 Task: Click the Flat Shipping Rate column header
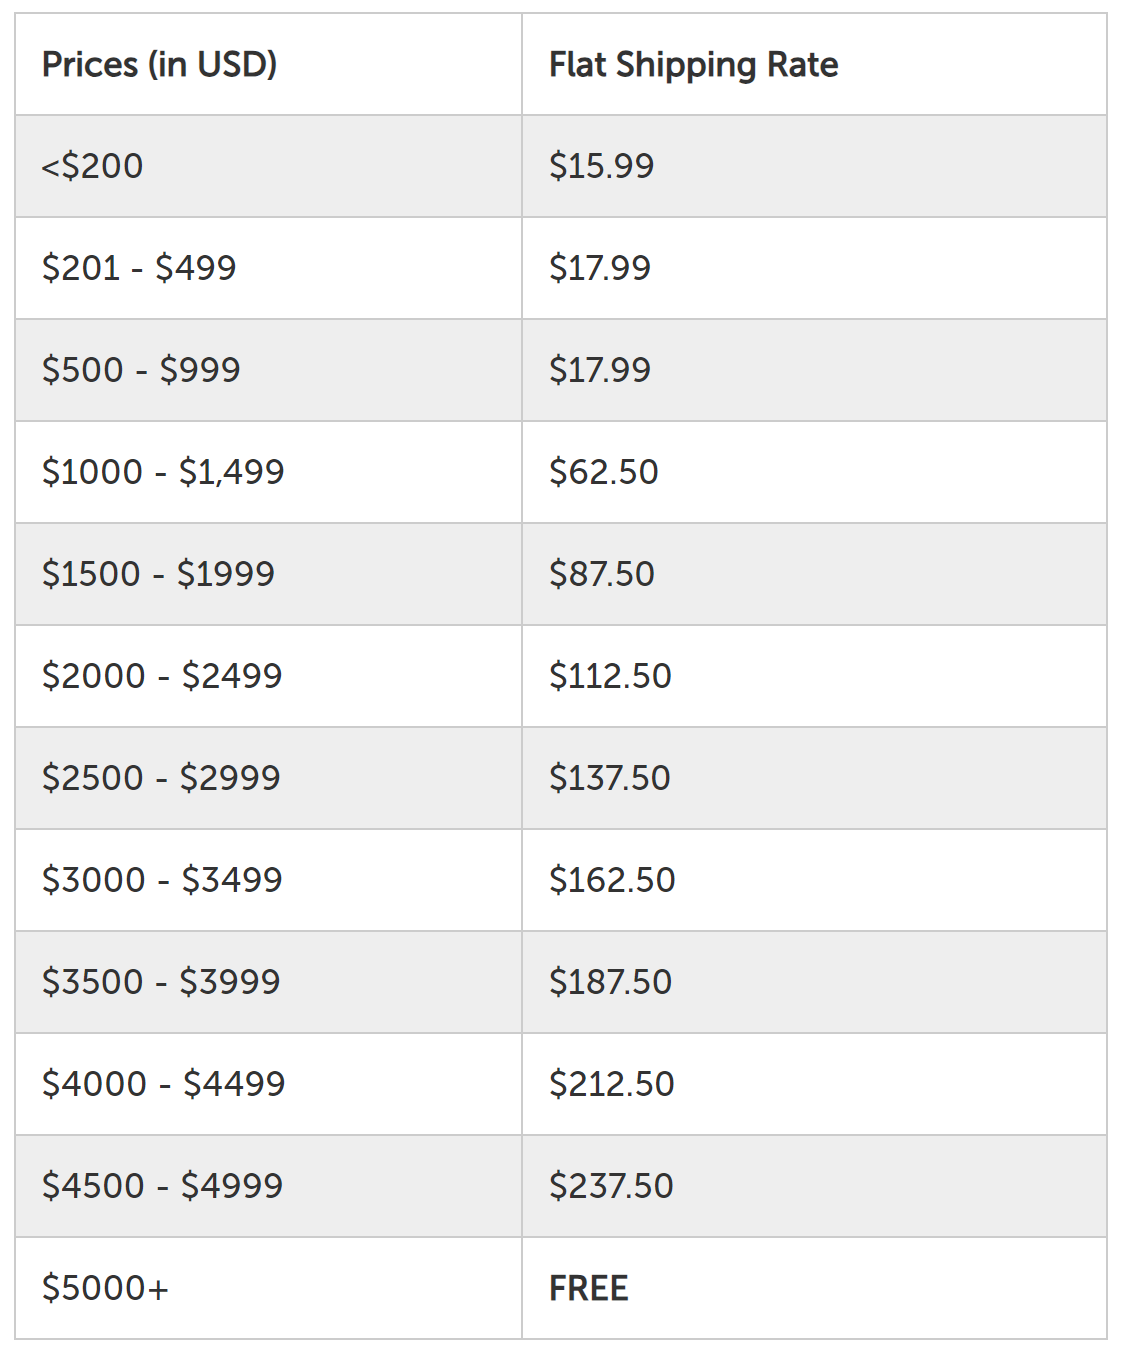(x=693, y=65)
